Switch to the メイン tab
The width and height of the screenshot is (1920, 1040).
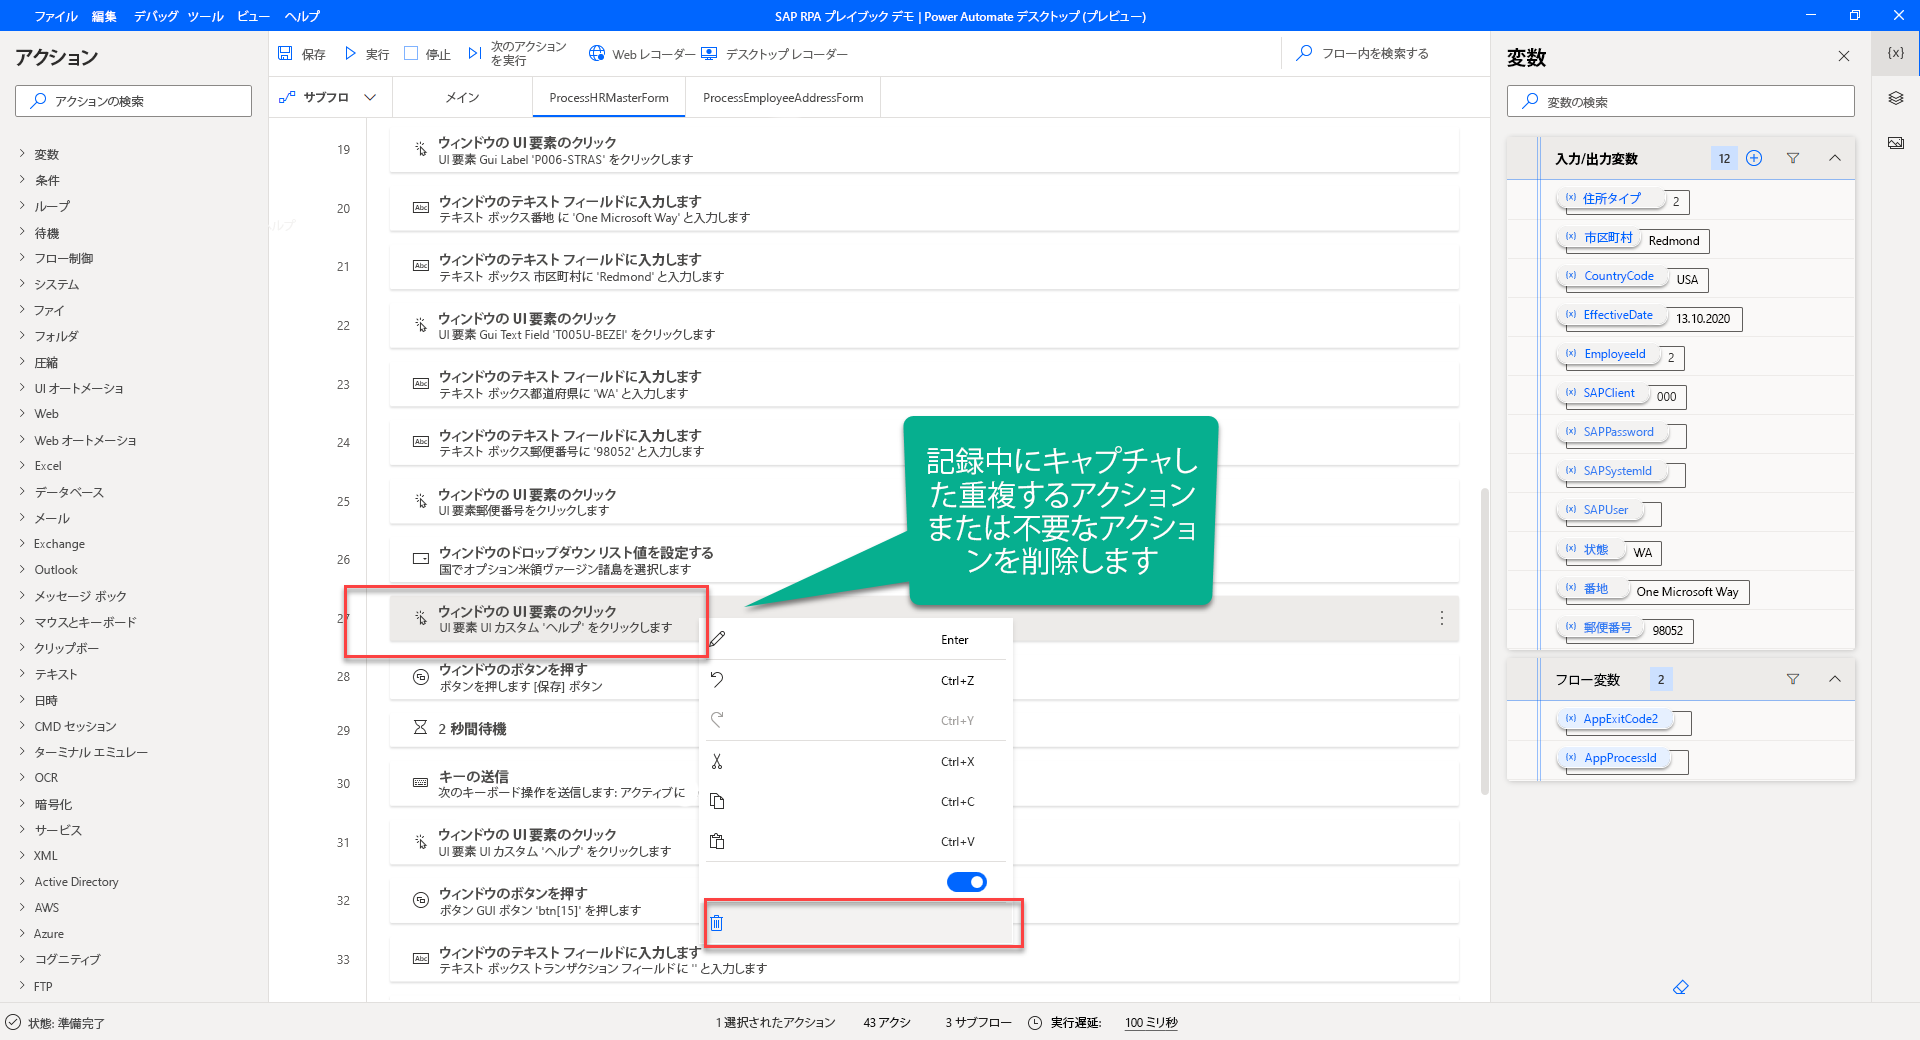[x=462, y=97]
